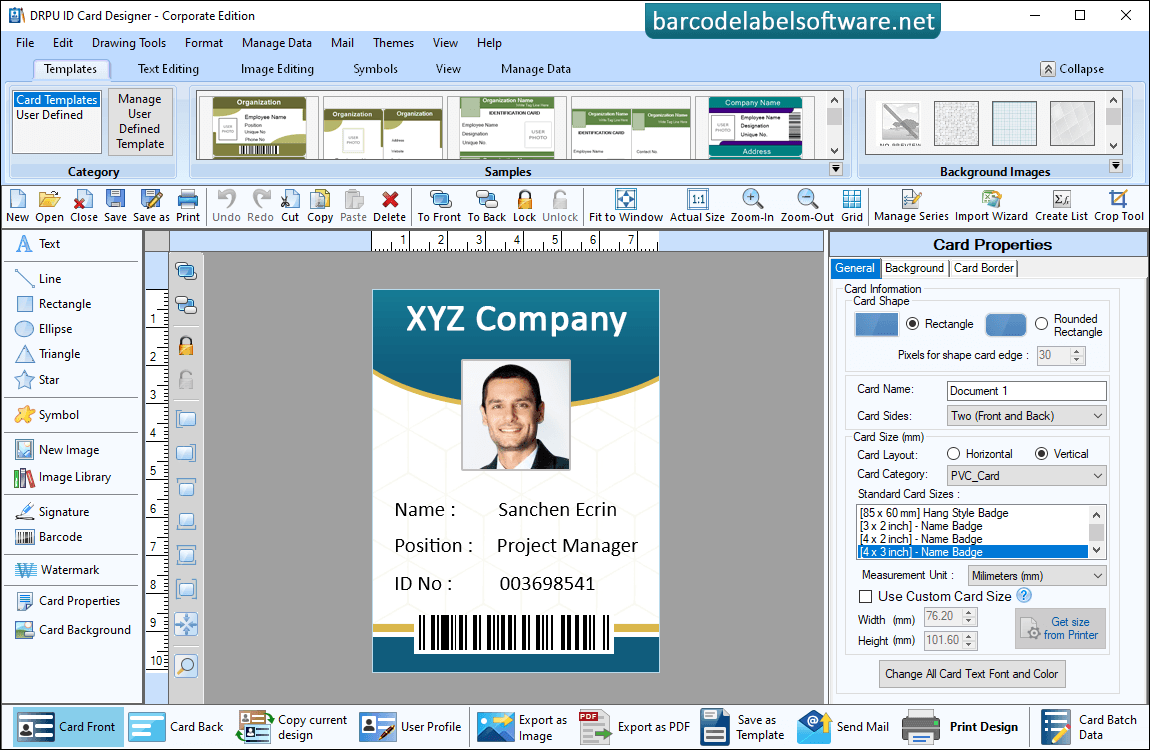Expand the Background Images gallery arrow

point(1116,166)
